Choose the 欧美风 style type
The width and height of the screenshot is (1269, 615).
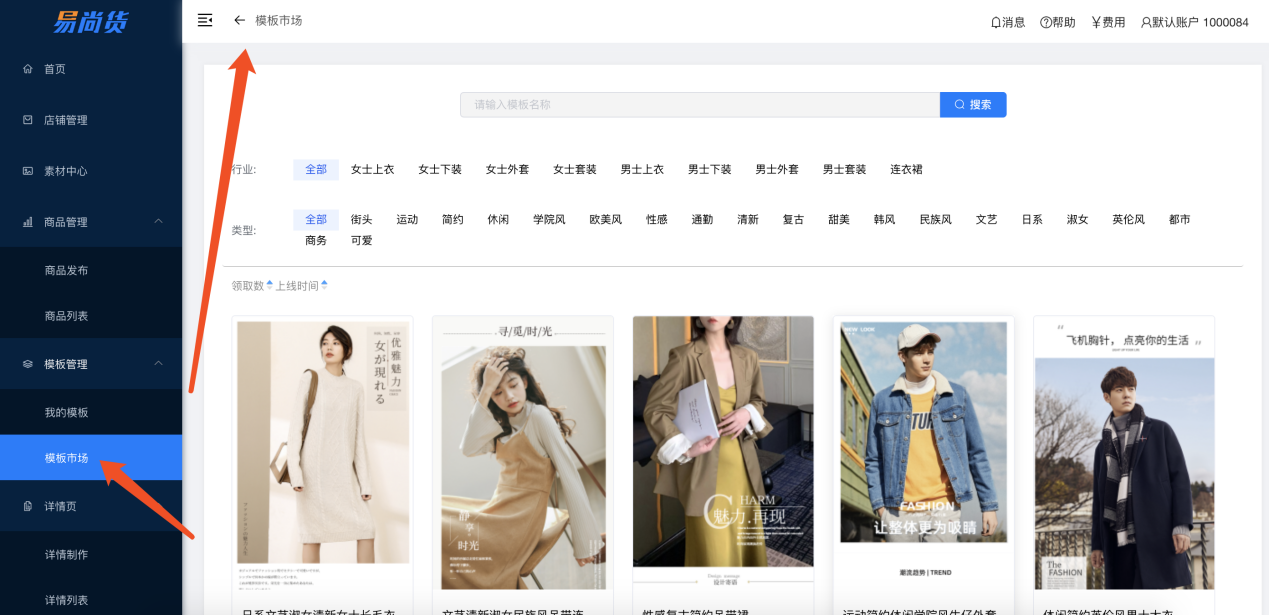coord(606,220)
